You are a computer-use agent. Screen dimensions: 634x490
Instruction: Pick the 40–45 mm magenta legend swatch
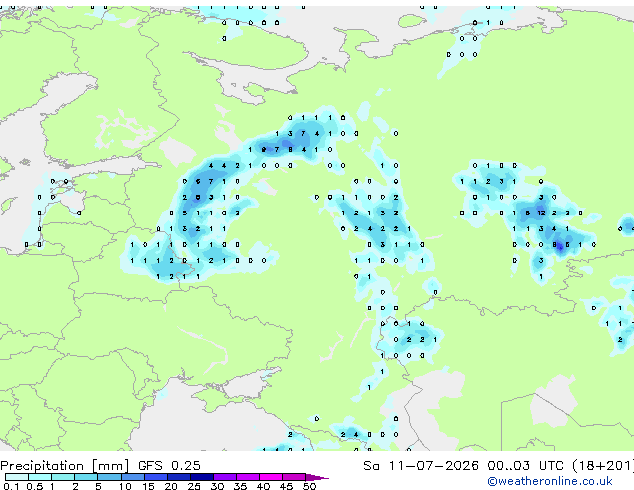point(271,477)
